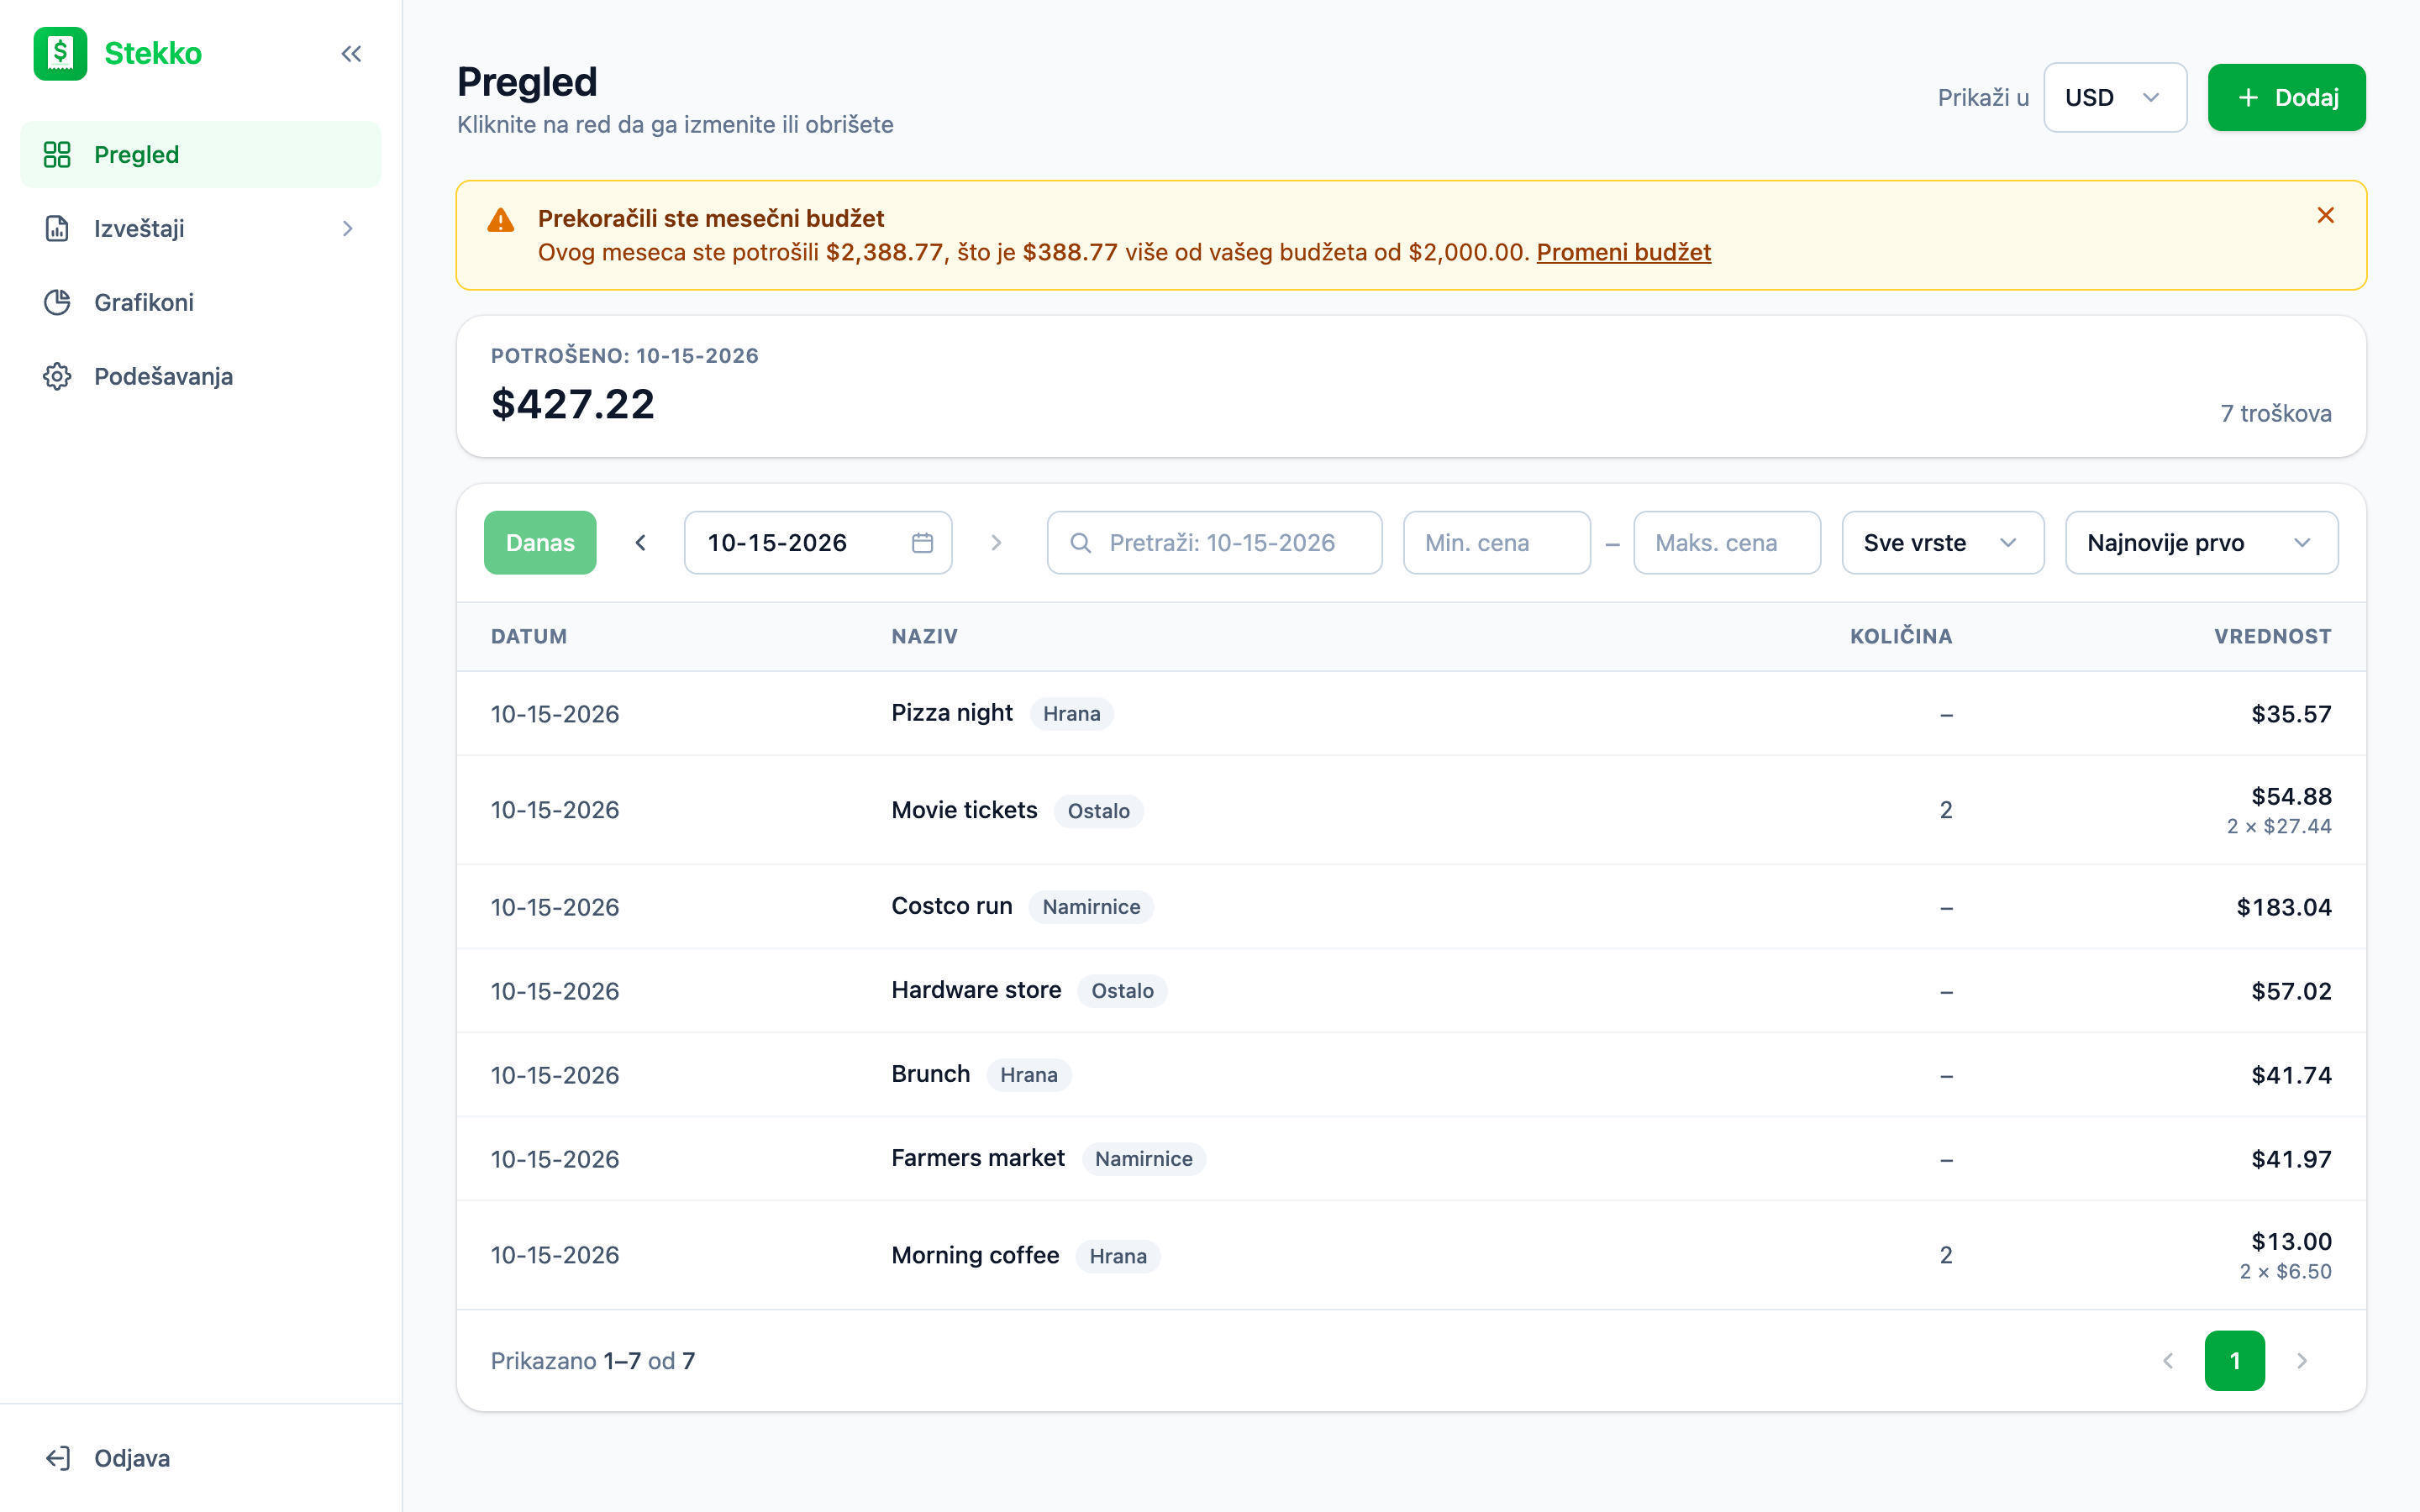Image resolution: width=2420 pixels, height=1512 pixels.
Task: Click the green Dodaj button
Action: click(2286, 98)
